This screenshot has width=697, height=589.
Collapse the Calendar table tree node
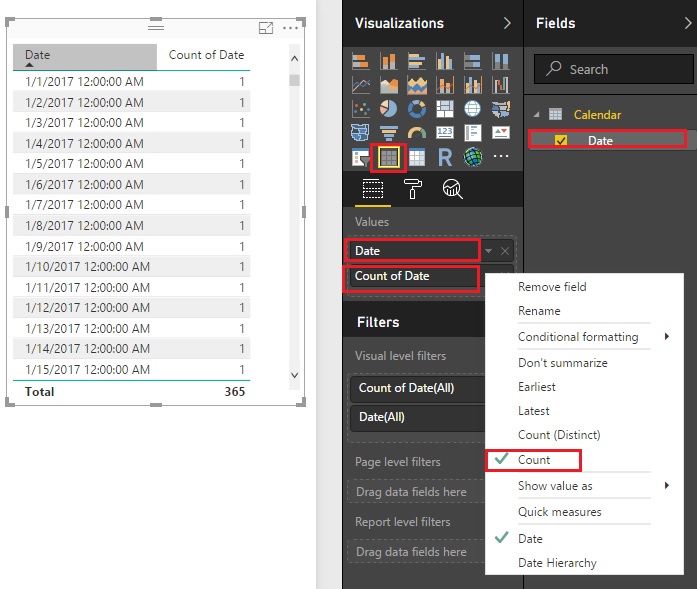(x=537, y=115)
